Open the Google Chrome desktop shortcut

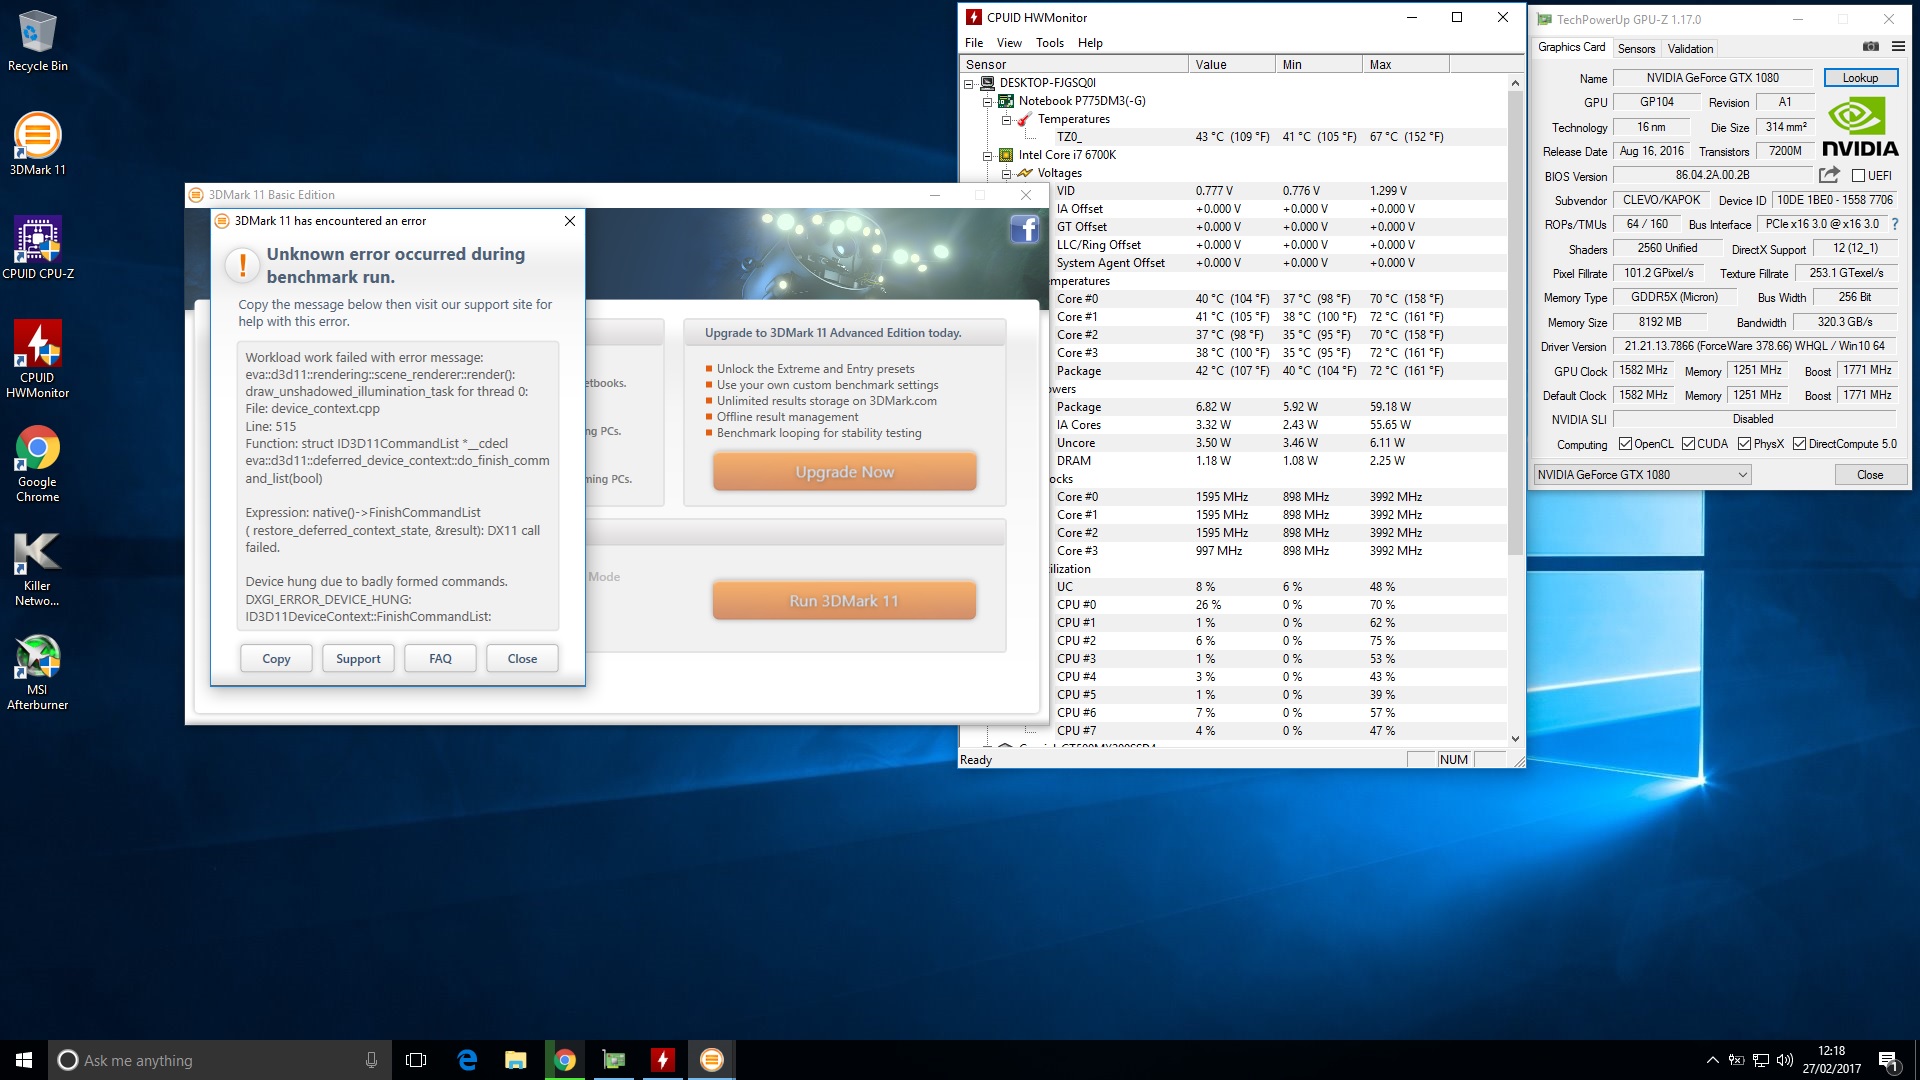[x=37, y=463]
